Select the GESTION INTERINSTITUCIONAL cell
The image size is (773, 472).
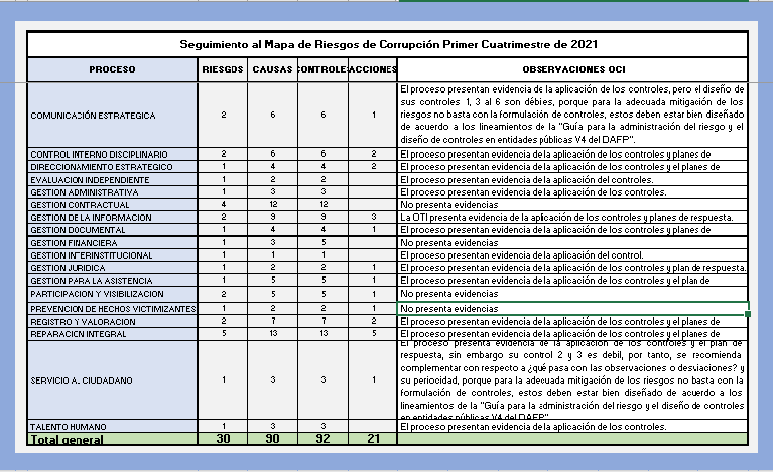(x=112, y=255)
